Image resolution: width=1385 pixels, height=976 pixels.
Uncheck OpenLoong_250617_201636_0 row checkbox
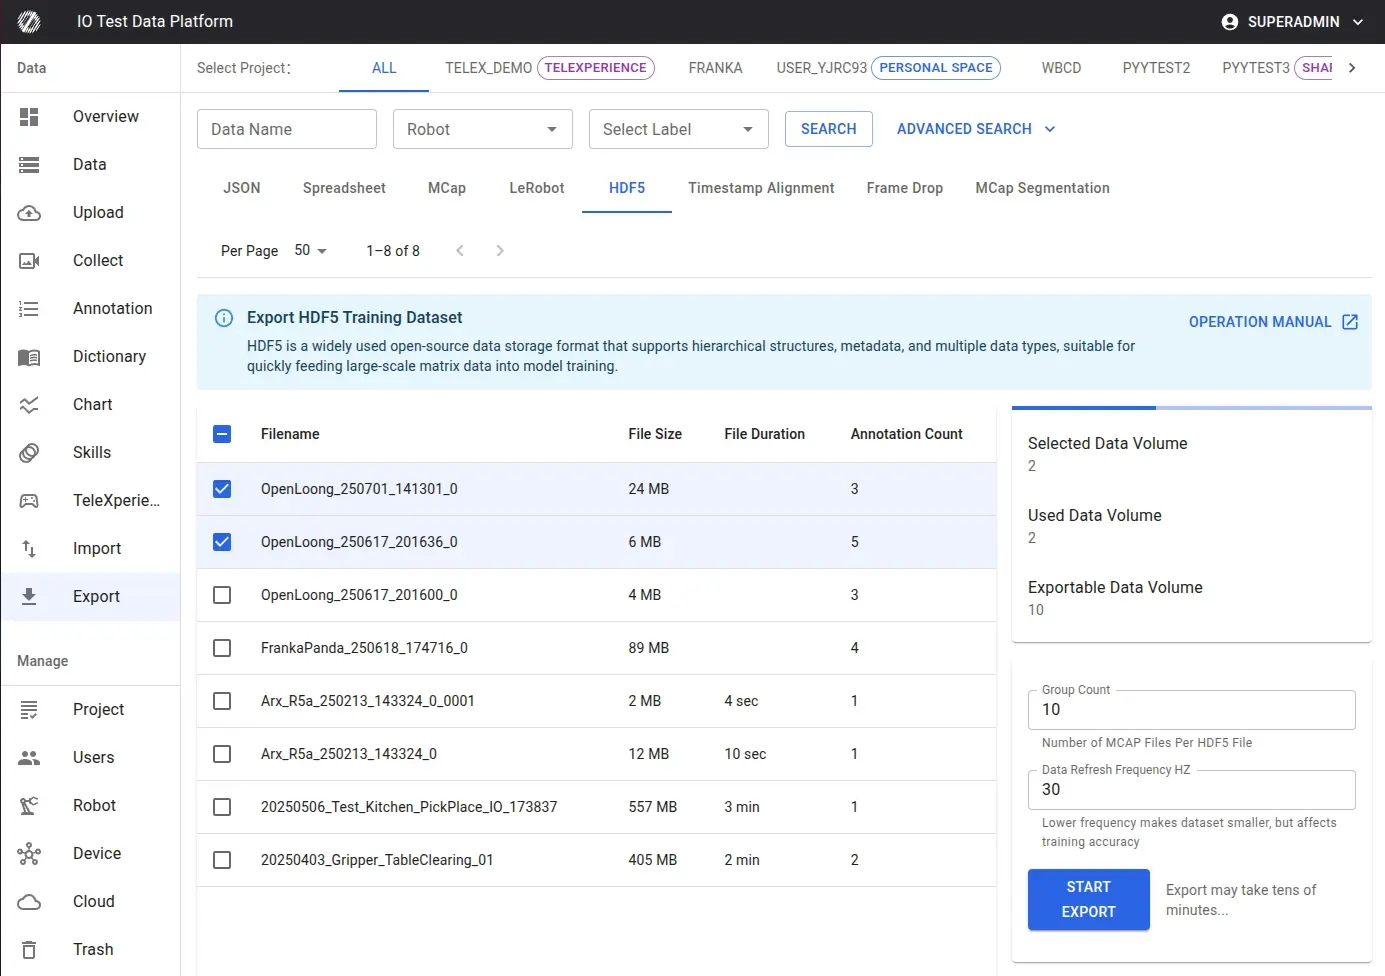pos(222,542)
